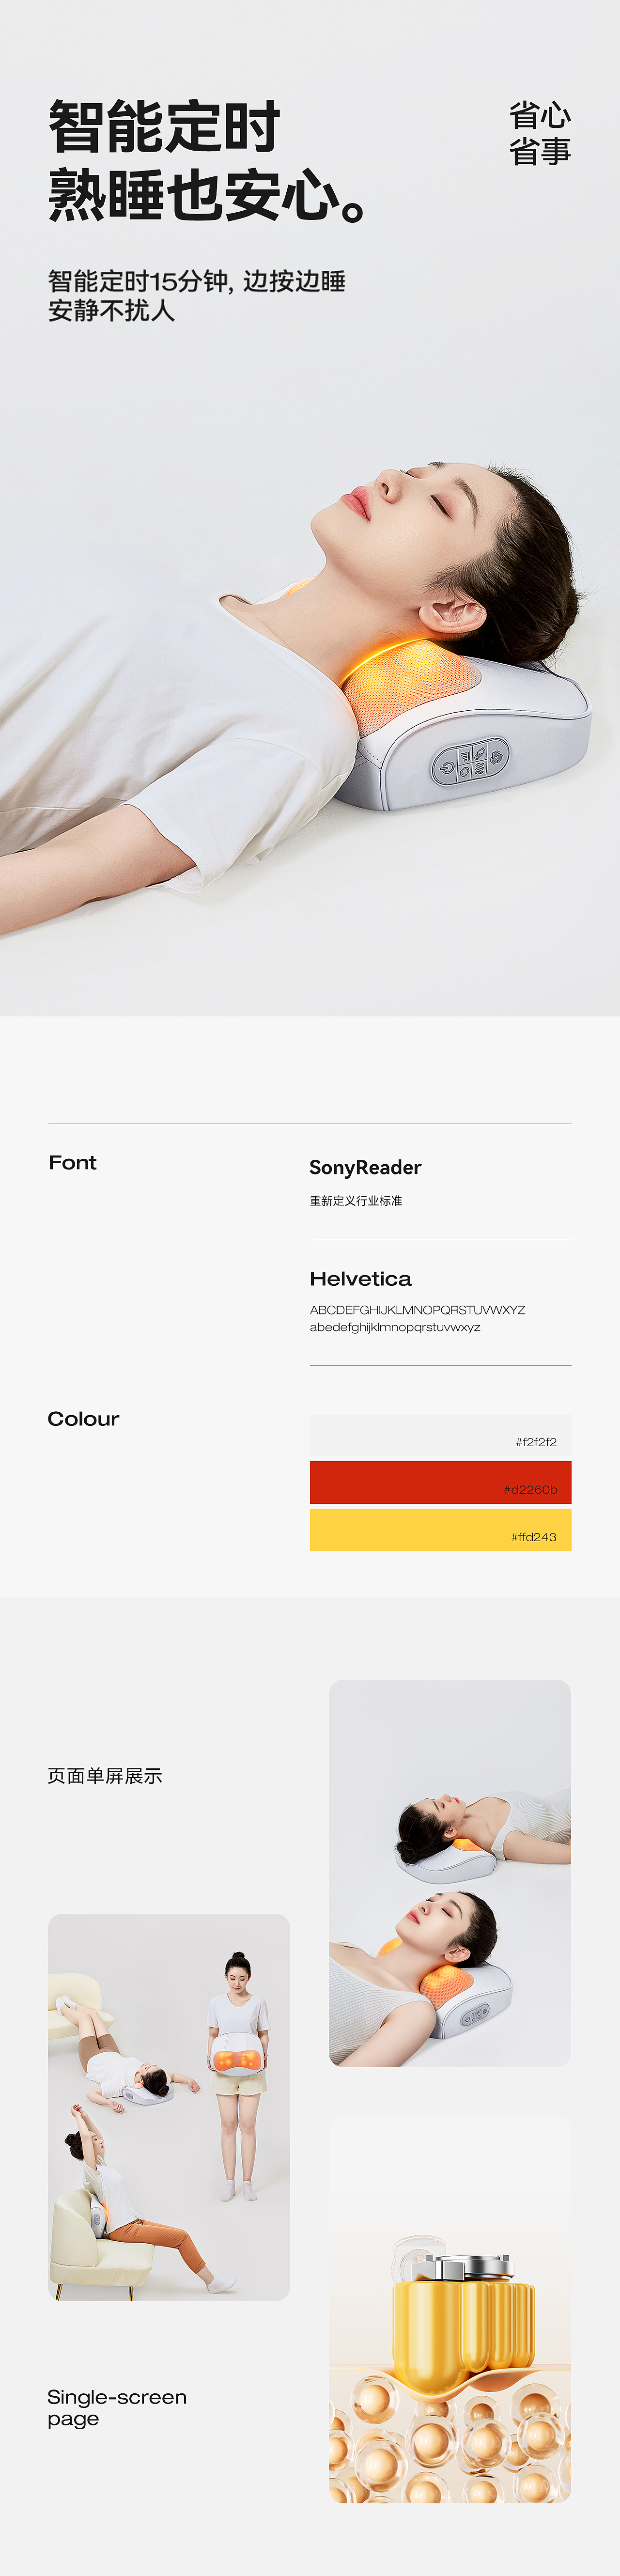The image size is (620, 2576).
Task: Select the #f2f2f2 light gray swatch
Action: point(440,1435)
